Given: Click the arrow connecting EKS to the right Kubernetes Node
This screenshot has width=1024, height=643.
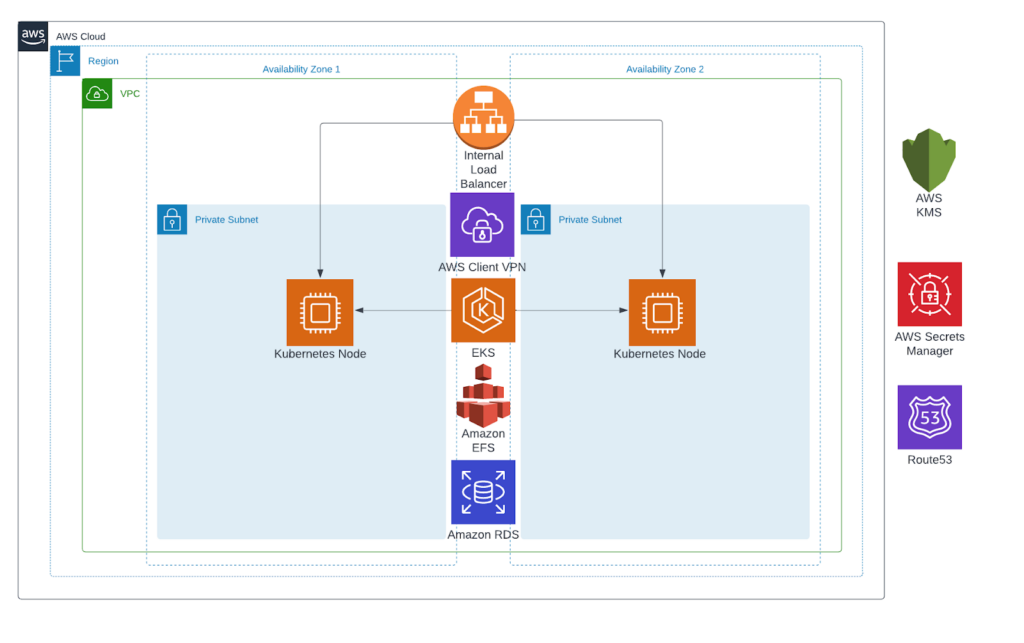Looking at the screenshot, I should 570,311.
